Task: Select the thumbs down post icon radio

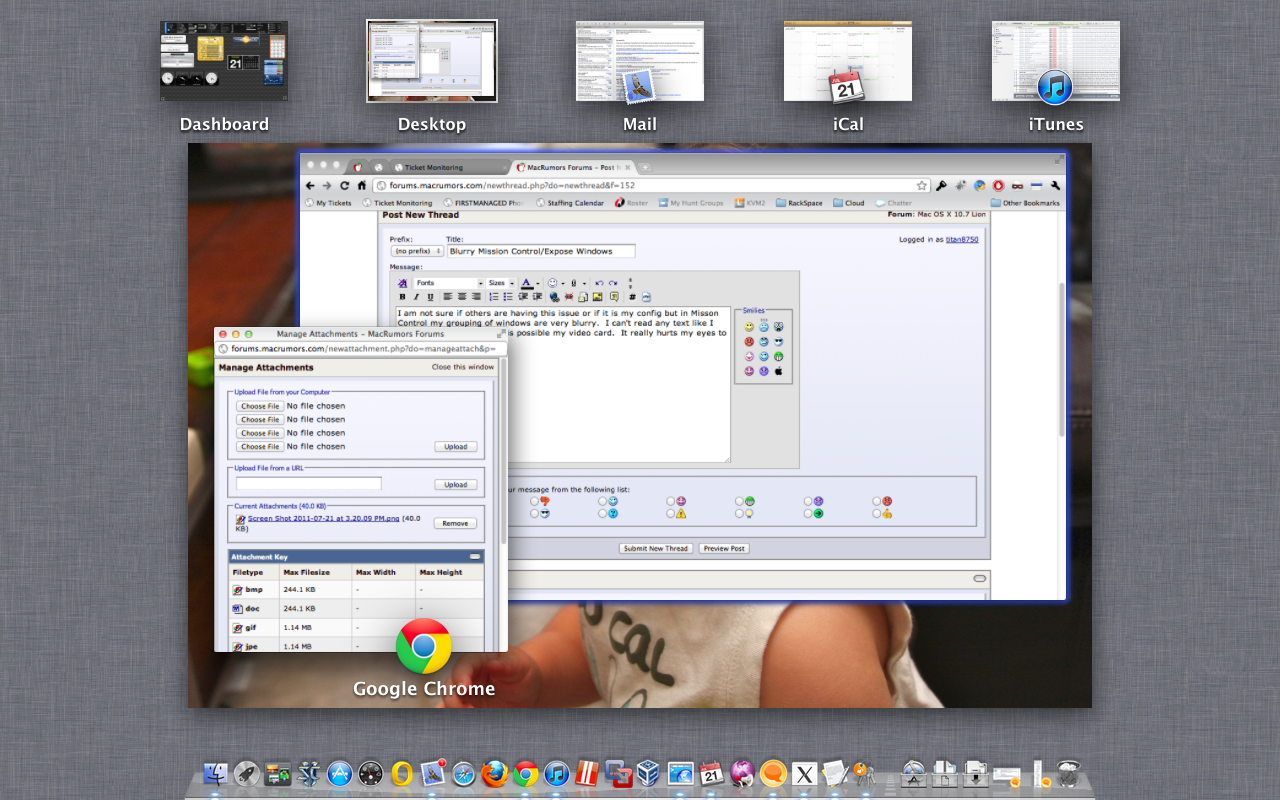Action: coord(534,501)
